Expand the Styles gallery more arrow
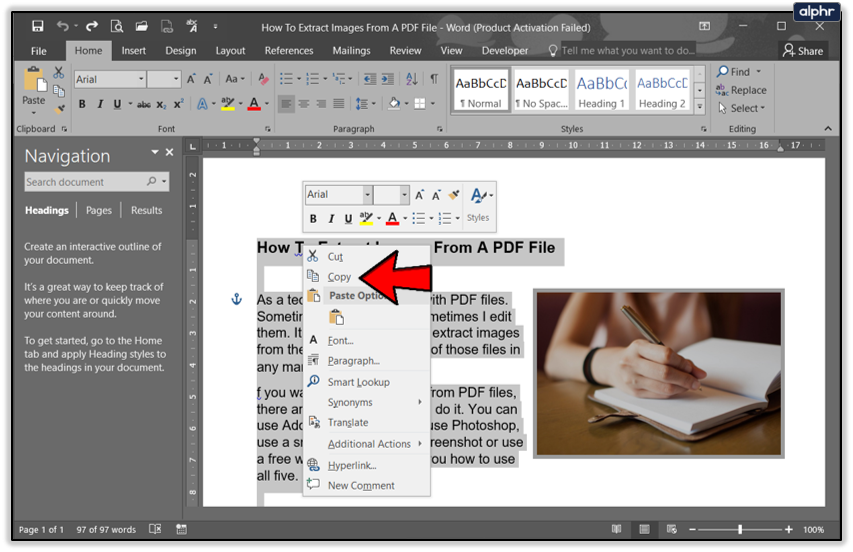The height and width of the screenshot is (552, 853). pos(700,106)
